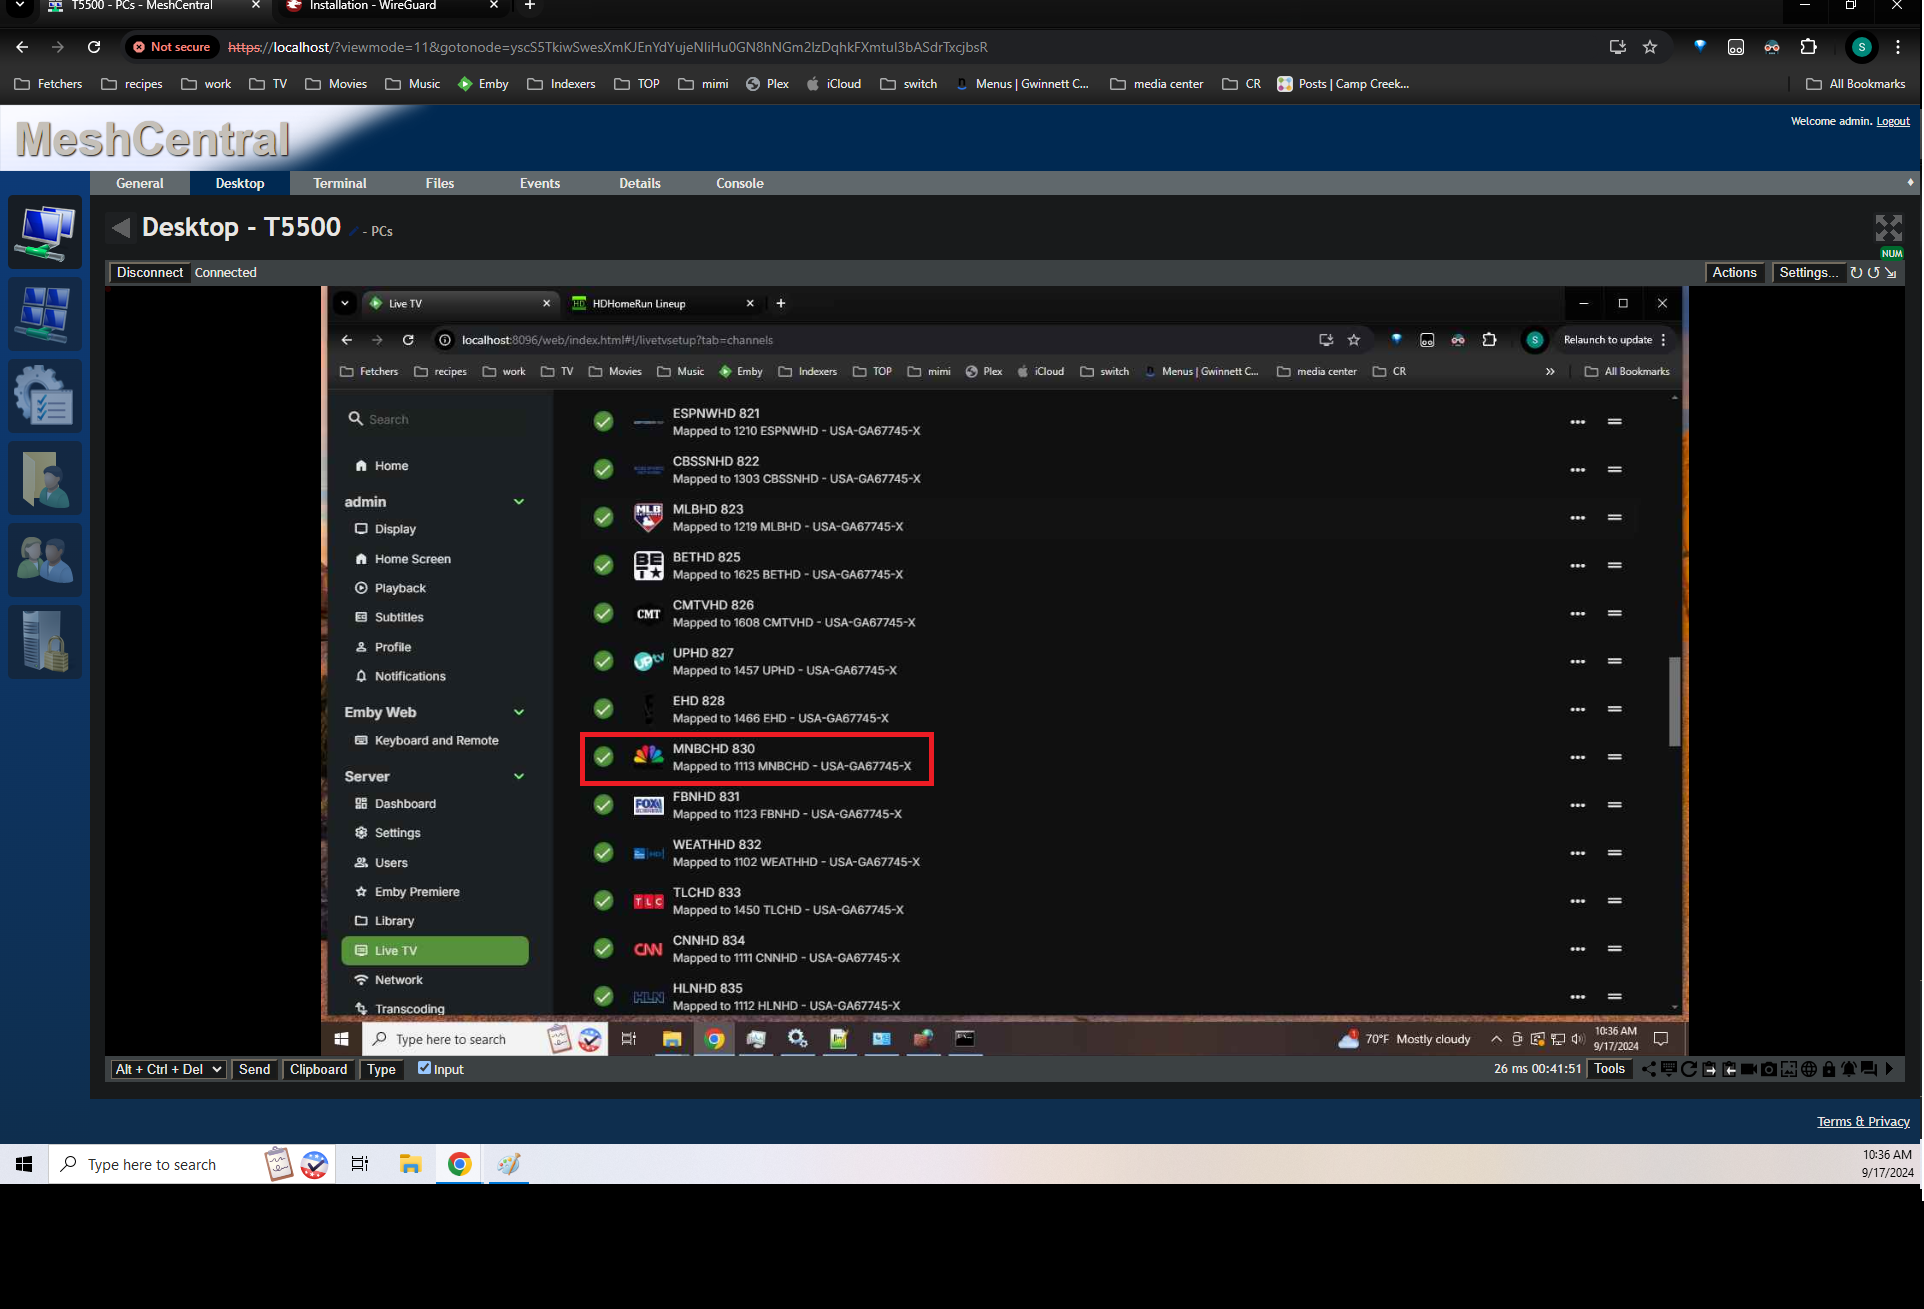Toggle MNBCHD 830 channel checkmark
Screen dimensions: 1924x1309
click(603, 757)
